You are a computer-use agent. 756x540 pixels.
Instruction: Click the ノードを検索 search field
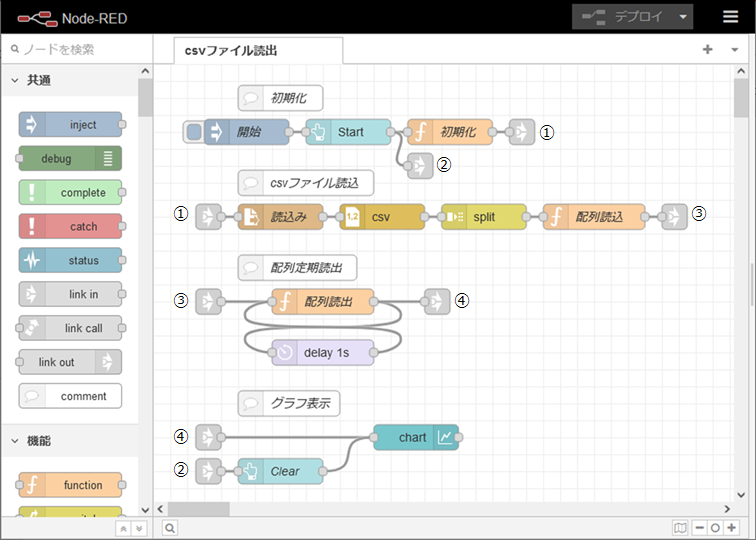tap(80, 49)
